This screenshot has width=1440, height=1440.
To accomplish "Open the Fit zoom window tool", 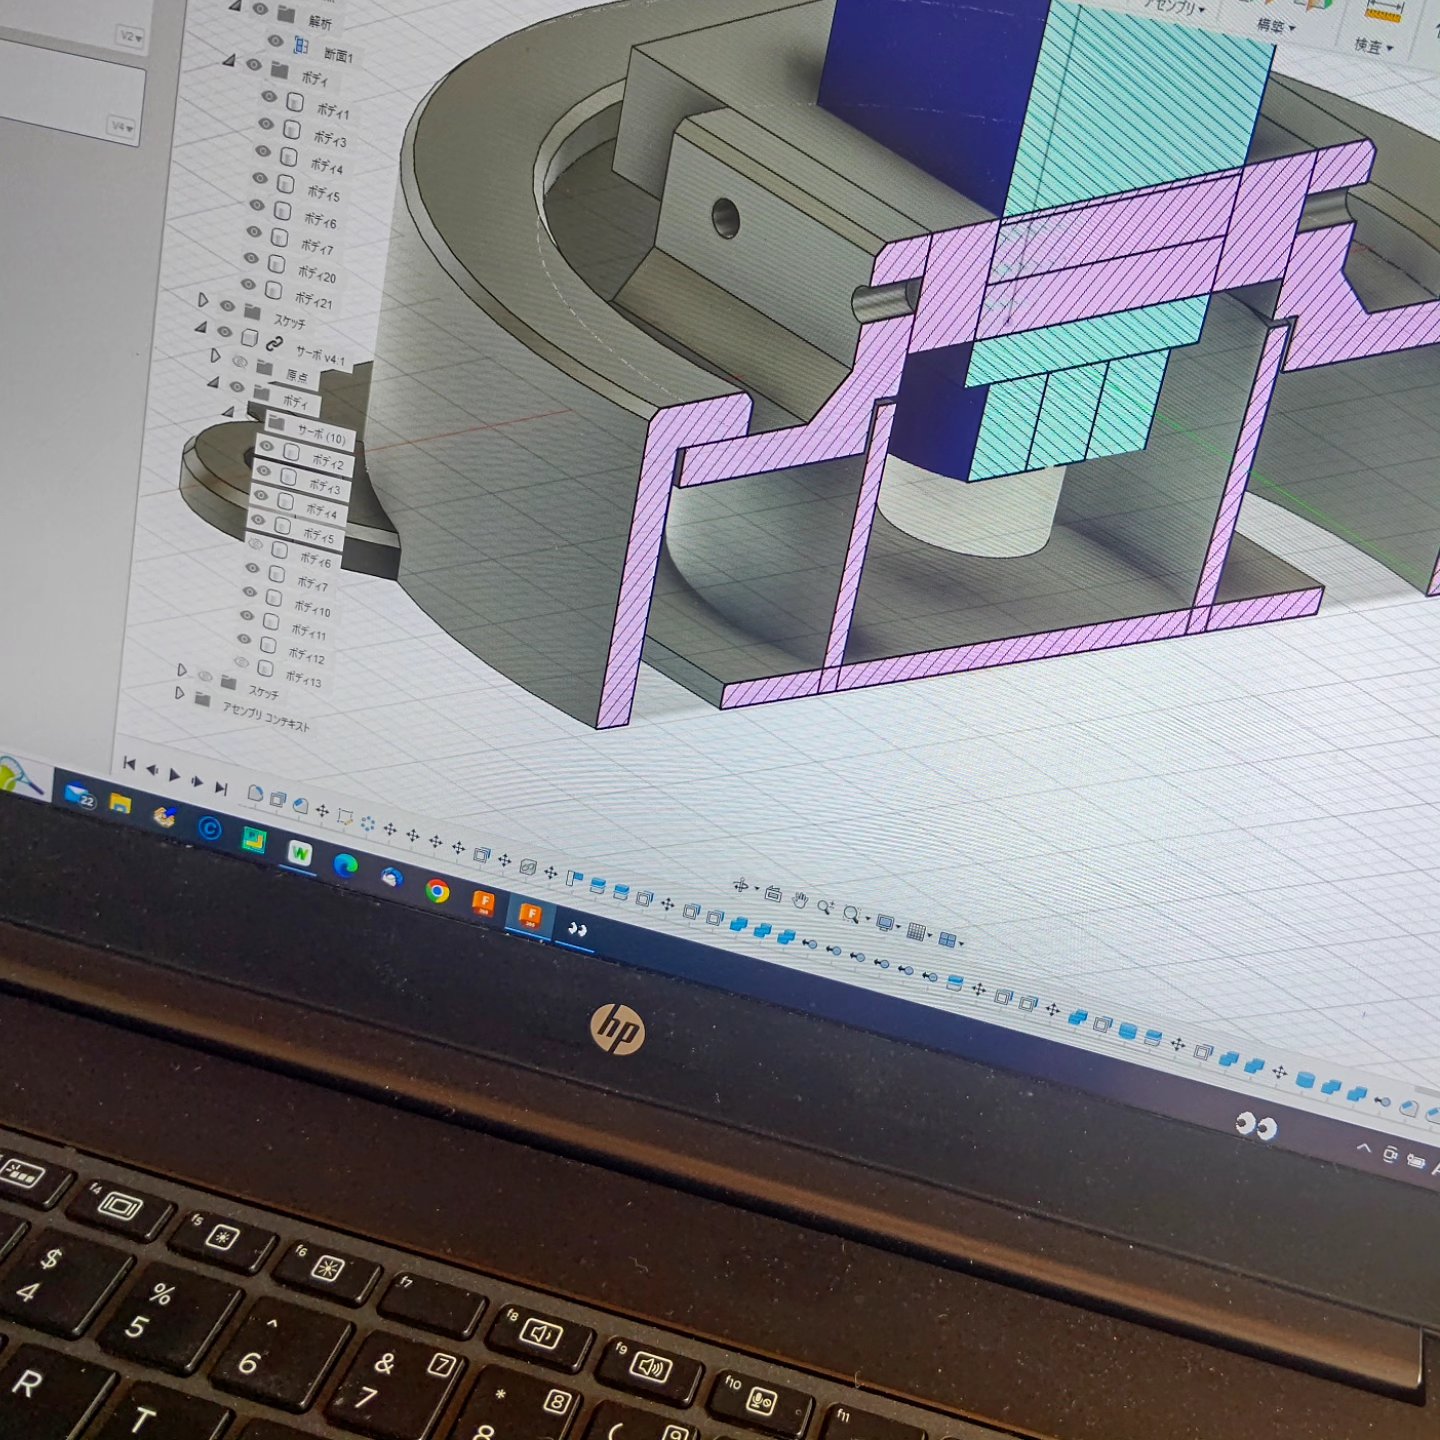I will [x=852, y=914].
